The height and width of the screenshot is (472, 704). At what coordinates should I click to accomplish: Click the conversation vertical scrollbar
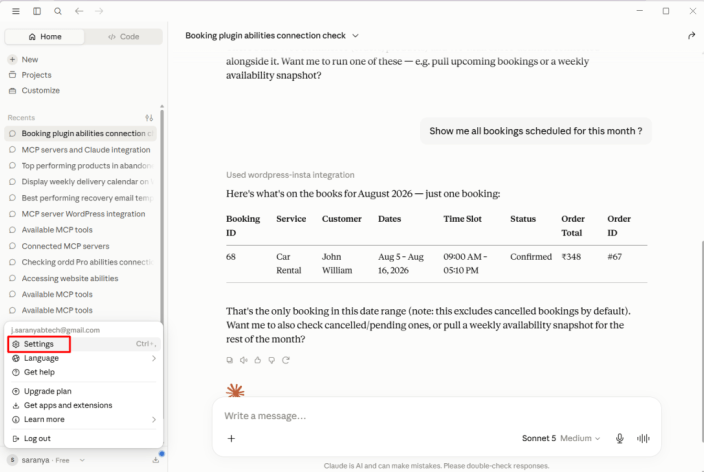pyautogui.click(x=702, y=341)
